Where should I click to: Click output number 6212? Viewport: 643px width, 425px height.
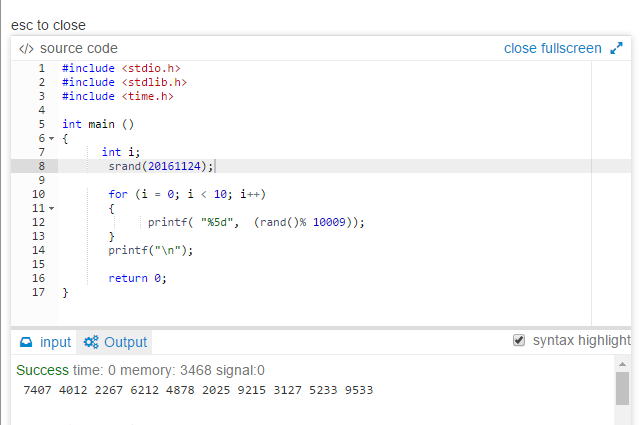pyautogui.click(x=144, y=390)
